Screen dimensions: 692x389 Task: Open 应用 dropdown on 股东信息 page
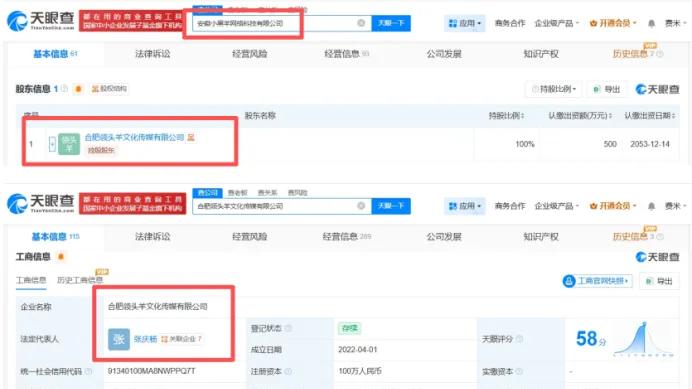click(x=464, y=23)
